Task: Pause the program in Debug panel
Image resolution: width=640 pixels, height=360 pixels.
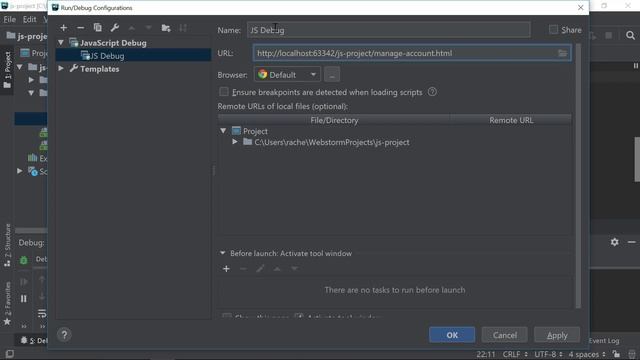Action: tap(24, 299)
